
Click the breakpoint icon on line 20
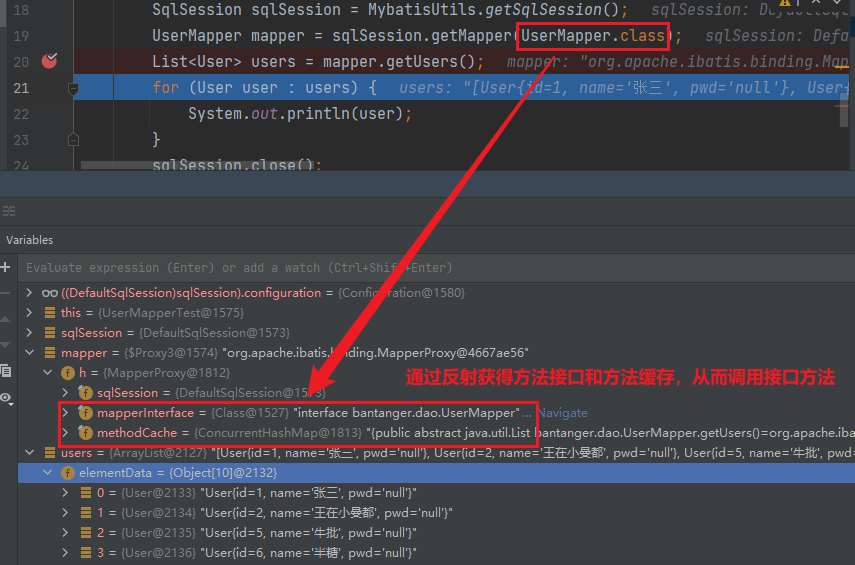point(49,61)
